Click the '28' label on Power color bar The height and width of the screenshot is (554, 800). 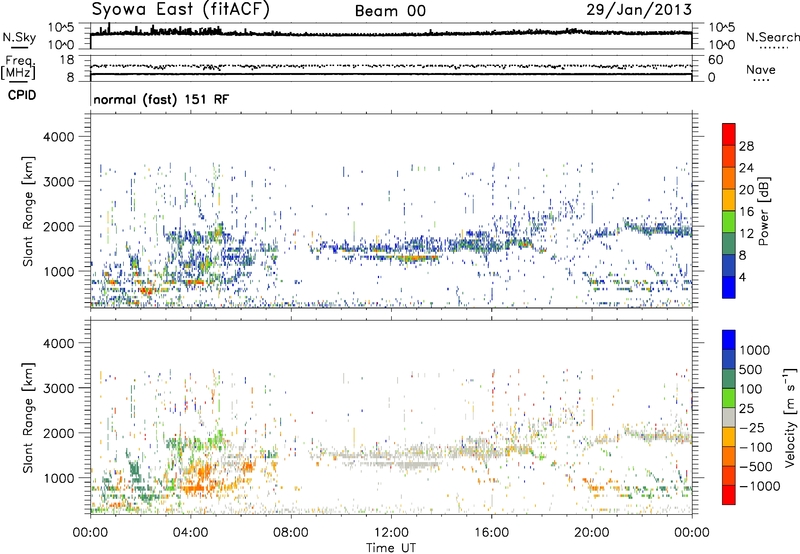pyautogui.click(x=746, y=146)
